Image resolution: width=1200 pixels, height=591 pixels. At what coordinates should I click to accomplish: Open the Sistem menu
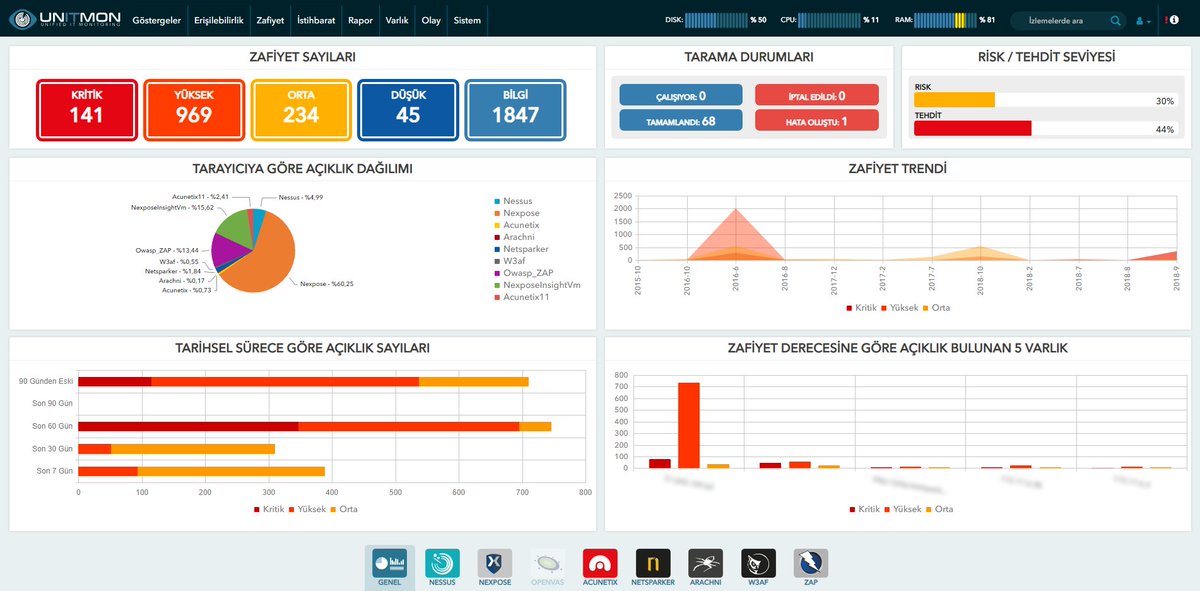click(x=467, y=20)
